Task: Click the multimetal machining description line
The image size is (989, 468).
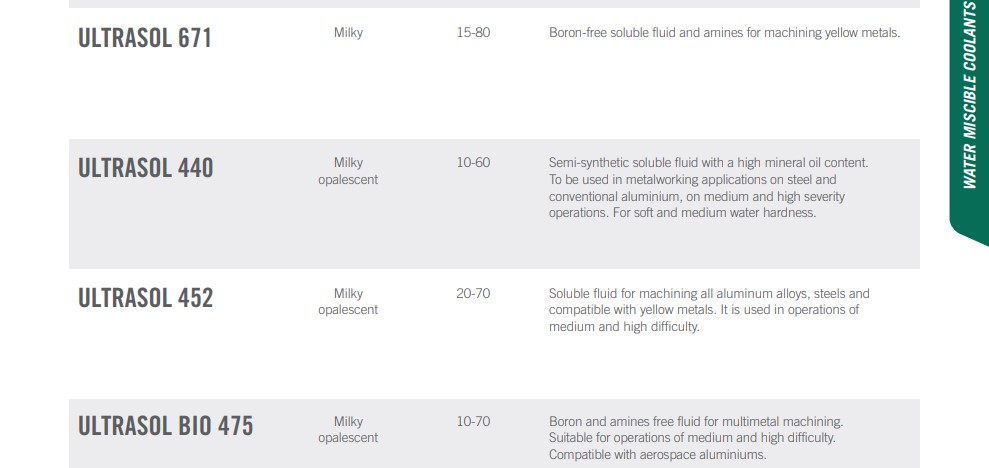Action: (696, 421)
